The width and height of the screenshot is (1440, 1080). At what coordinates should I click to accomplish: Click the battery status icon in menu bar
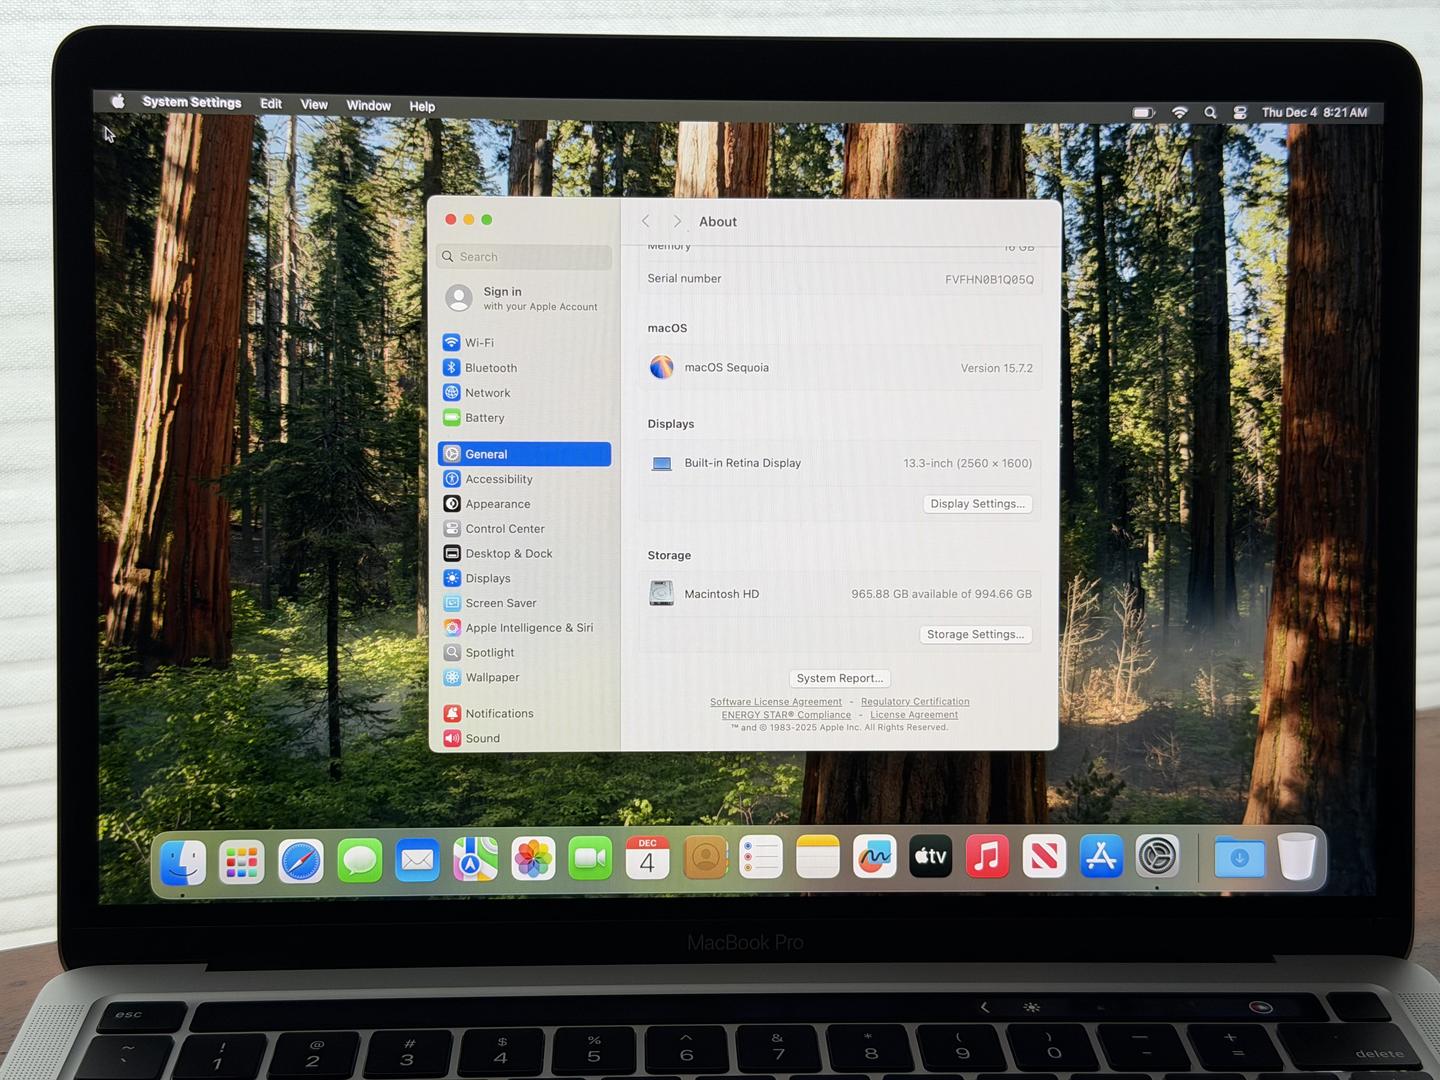tap(1144, 112)
